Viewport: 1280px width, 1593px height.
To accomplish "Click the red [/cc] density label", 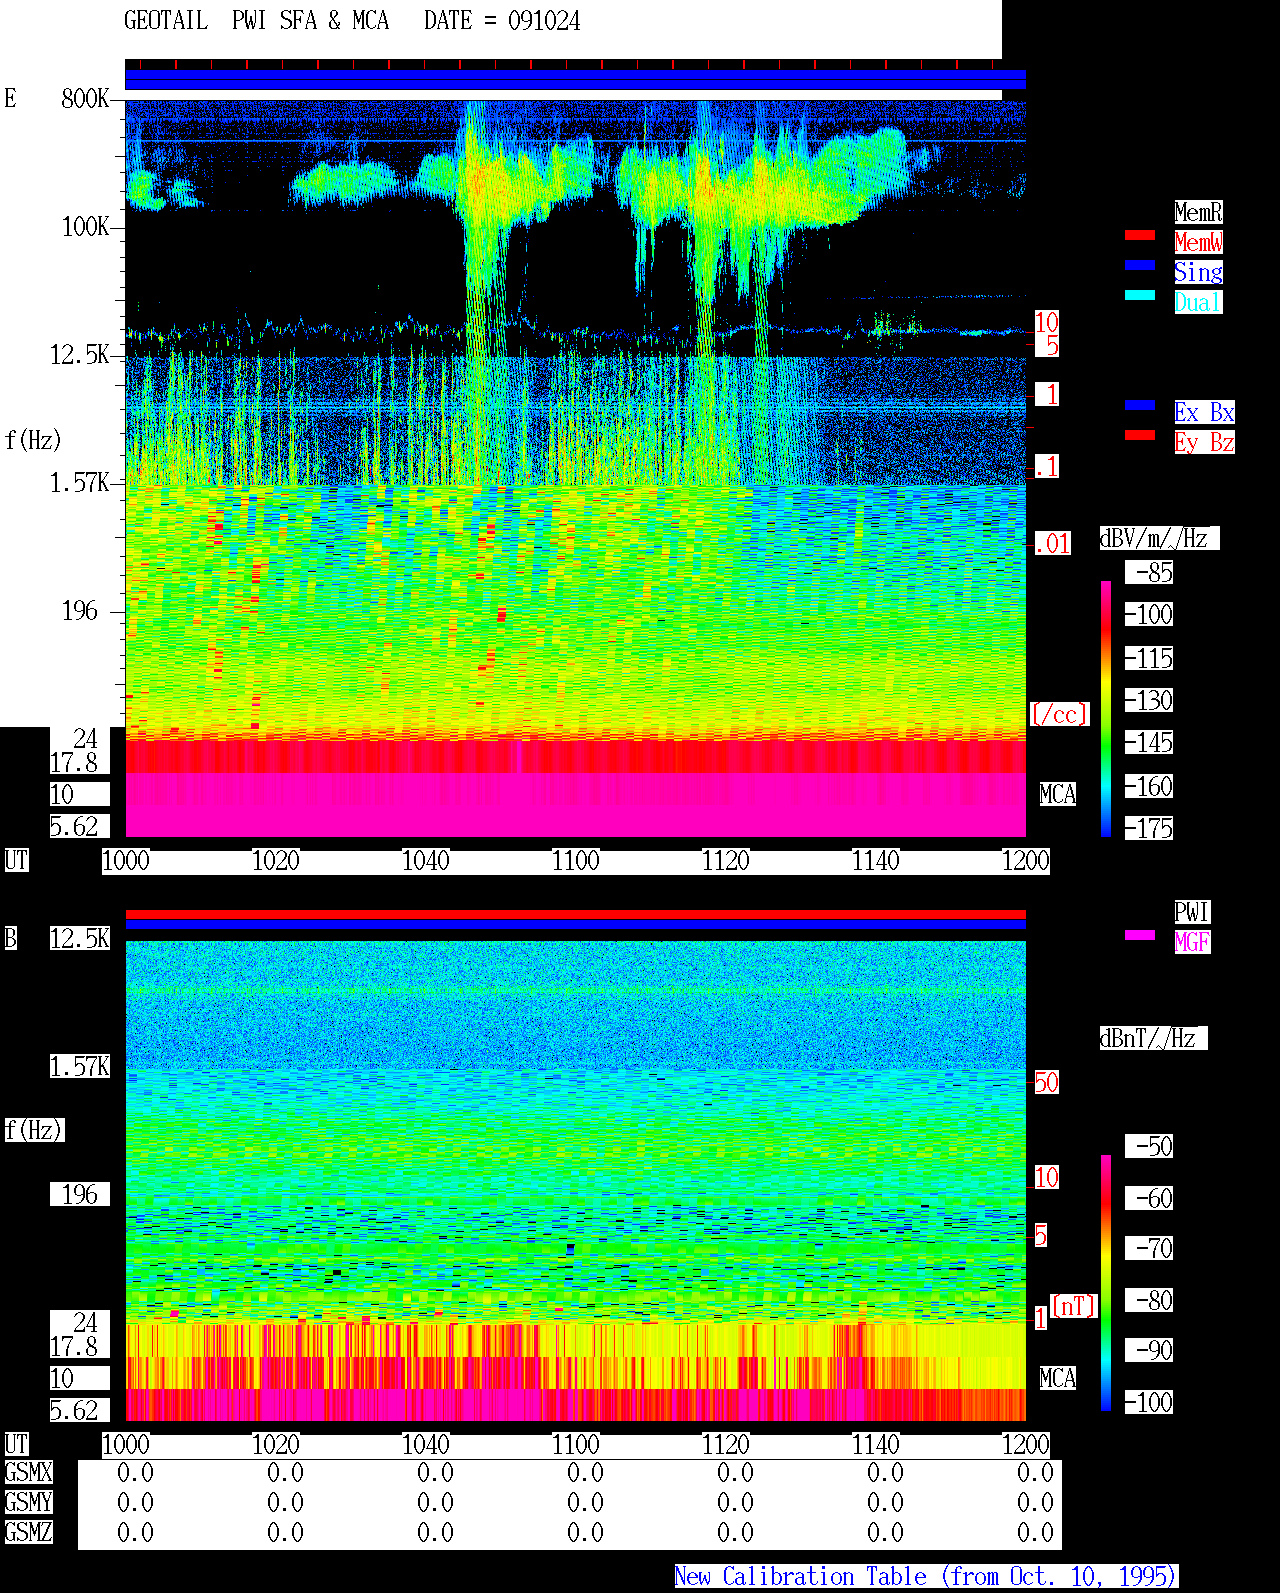I will click(x=1059, y=715).
